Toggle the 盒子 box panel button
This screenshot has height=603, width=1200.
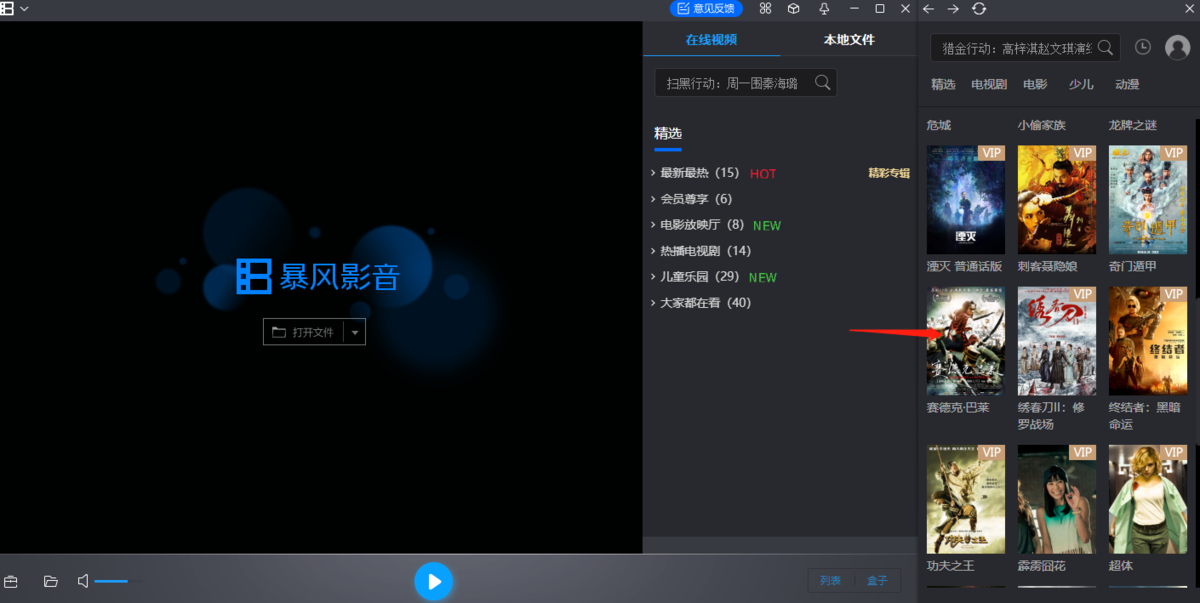coord(877,580)
